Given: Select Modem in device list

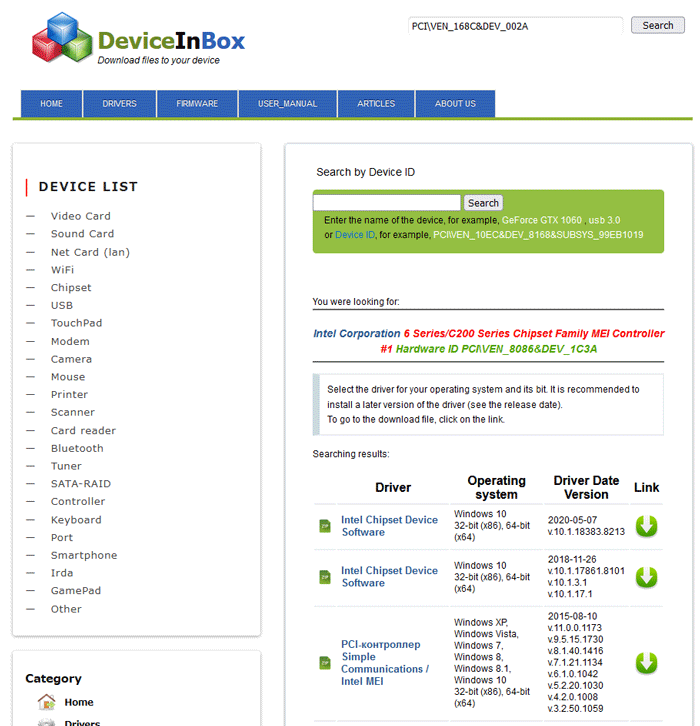Looking at the screenshot, I should point(70,342).
